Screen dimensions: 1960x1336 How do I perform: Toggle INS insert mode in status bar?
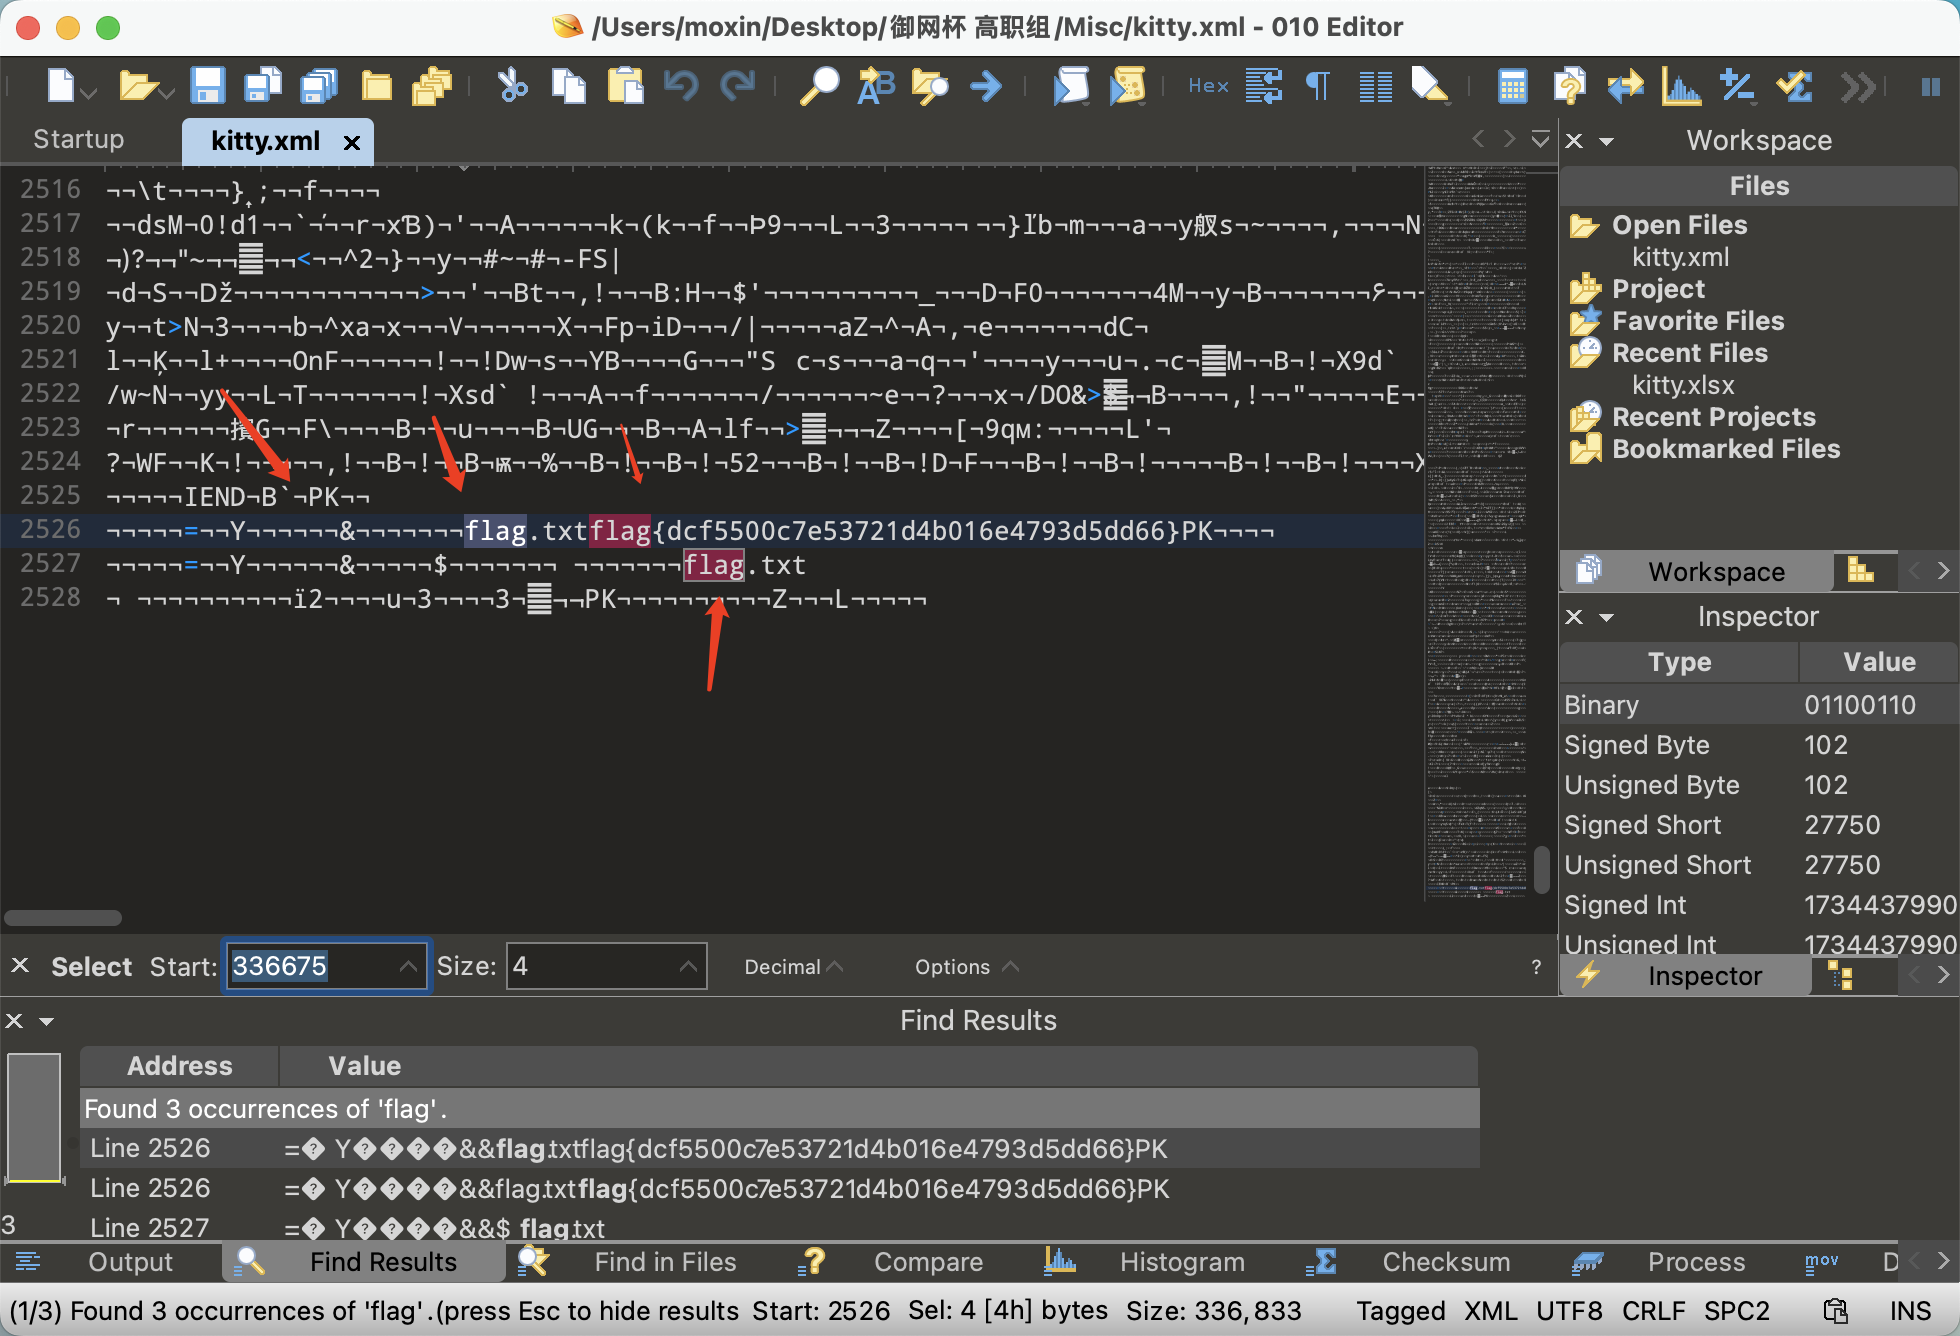1909,1311
